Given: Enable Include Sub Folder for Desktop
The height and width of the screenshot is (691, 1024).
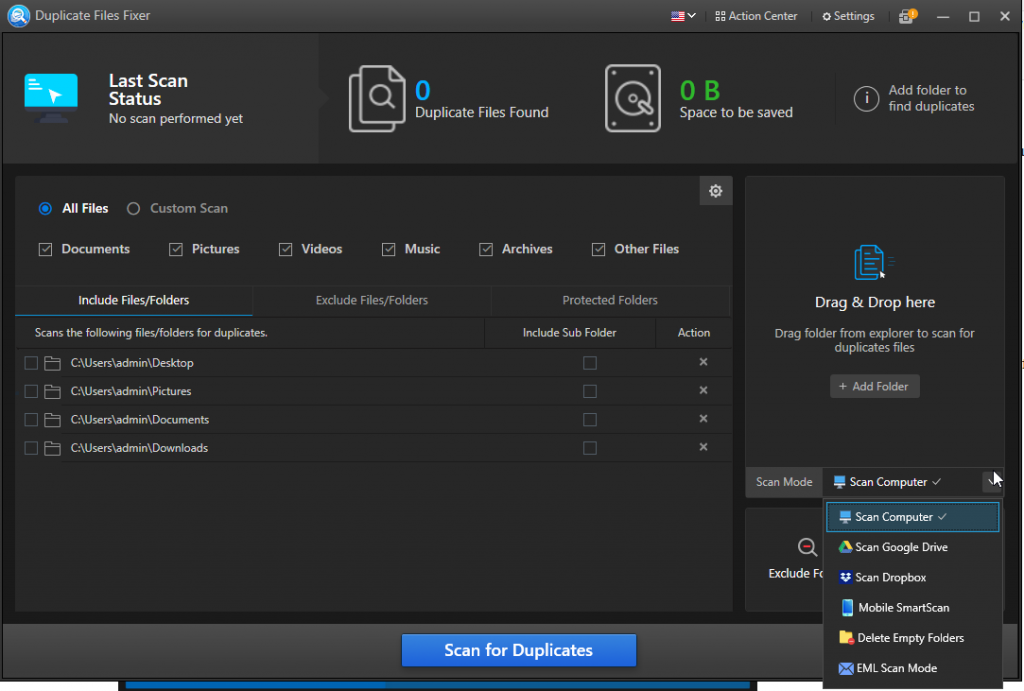Looking at the screenshot, I should pos(590,363).
